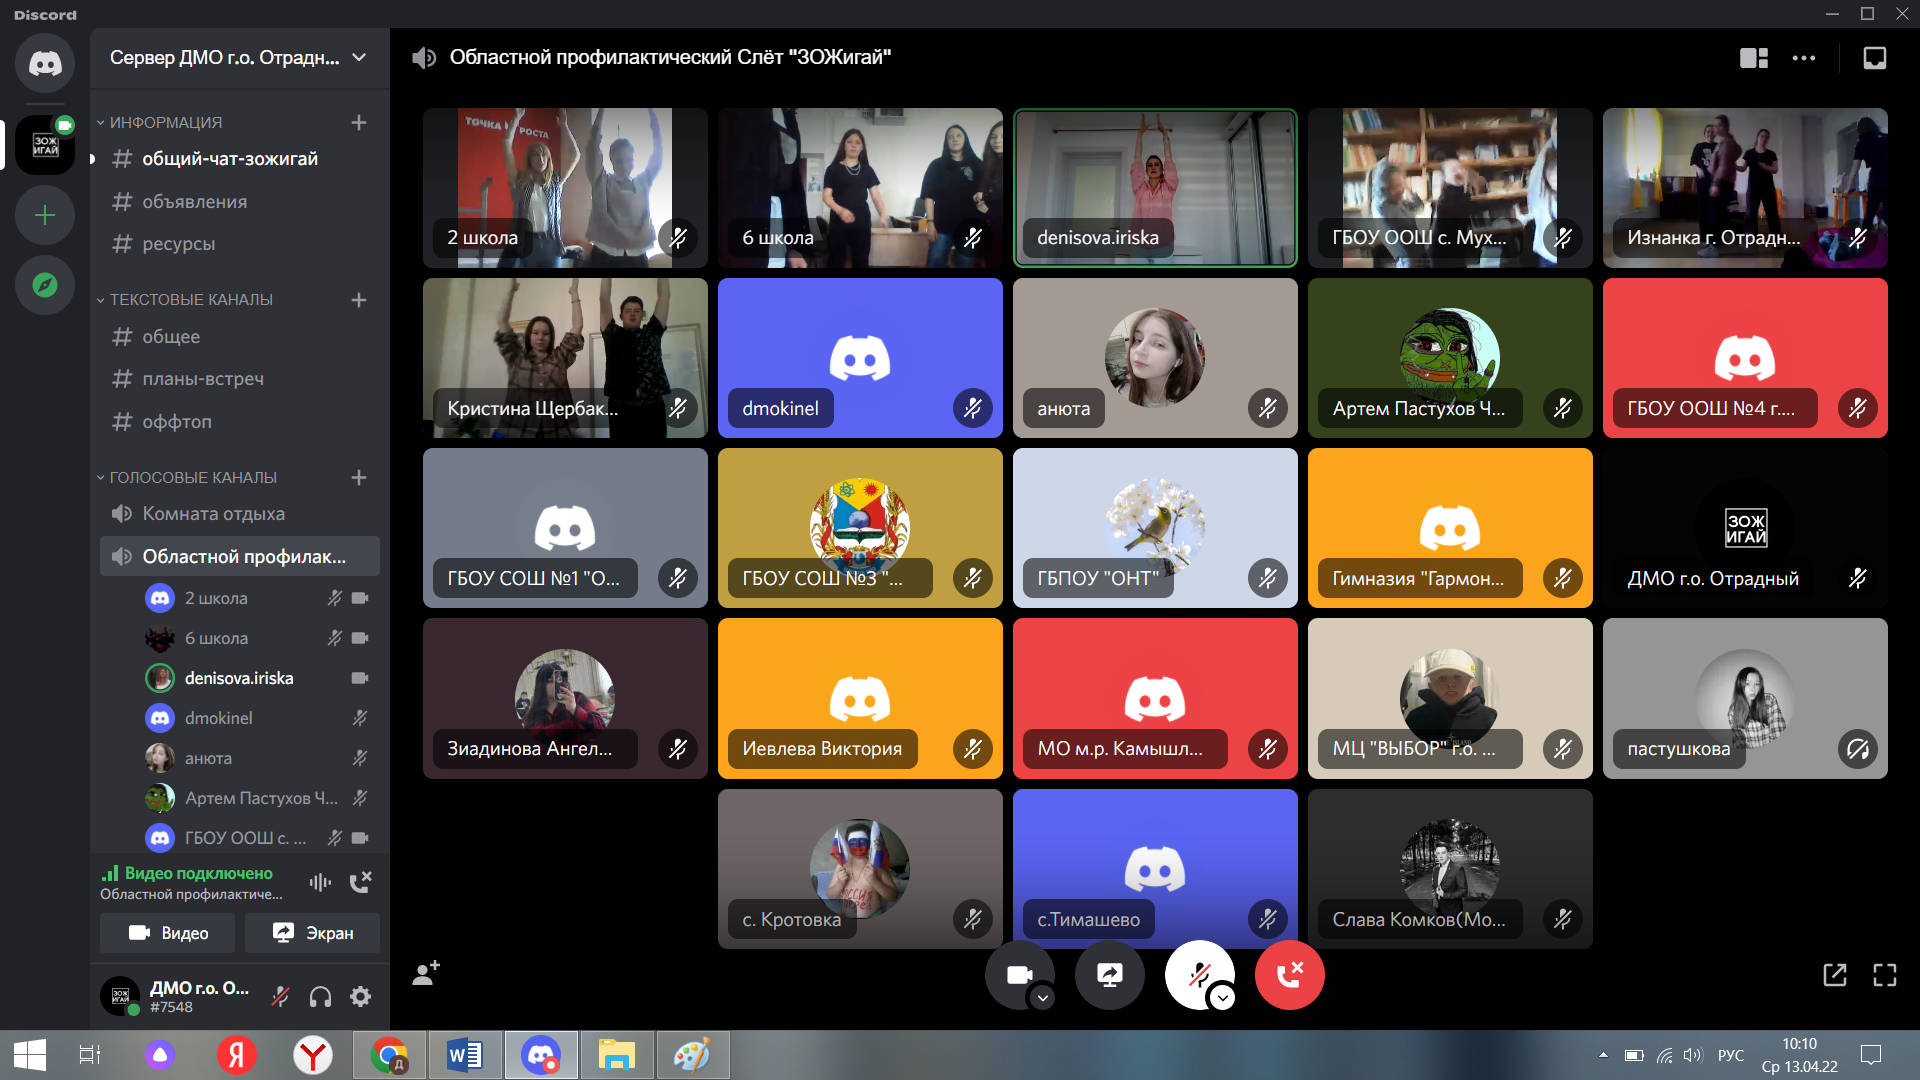Open the Explore public servers compass icon

coord(45,285)
